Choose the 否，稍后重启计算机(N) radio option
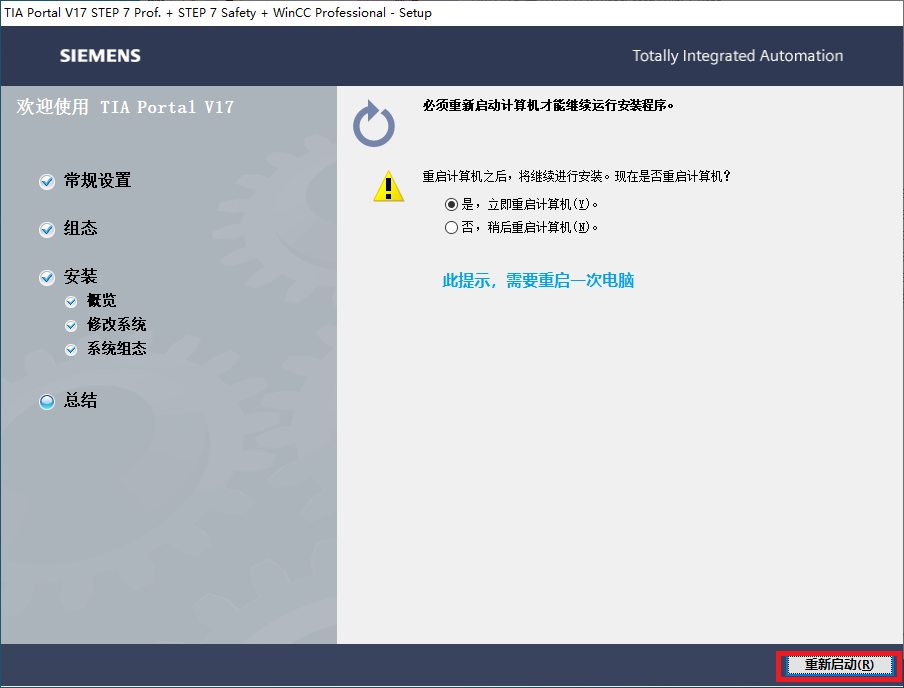Image resolution: width=904 pixels, height=688 pixels. pos(451,228)
